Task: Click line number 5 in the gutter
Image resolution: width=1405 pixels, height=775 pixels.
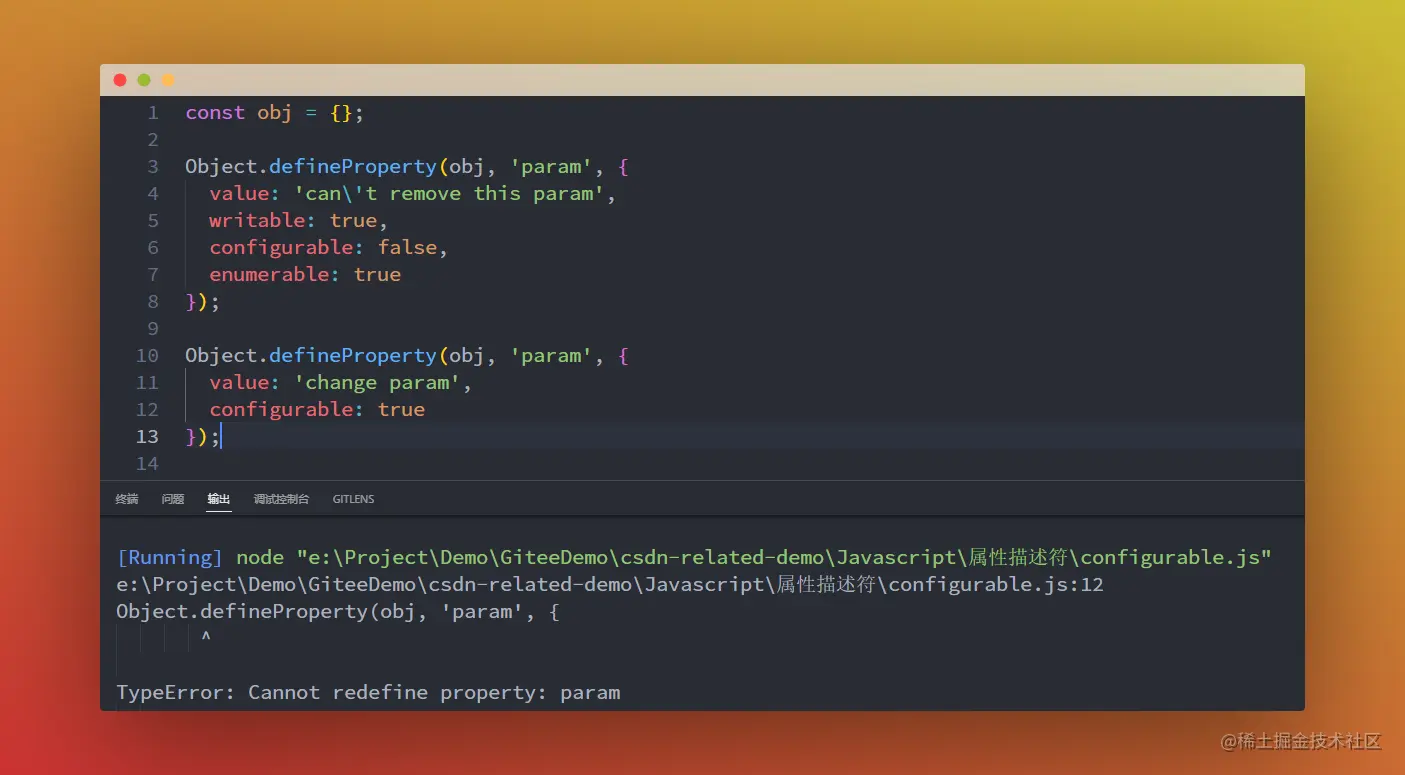Action: pyautogui.click(x=153, y=221)
